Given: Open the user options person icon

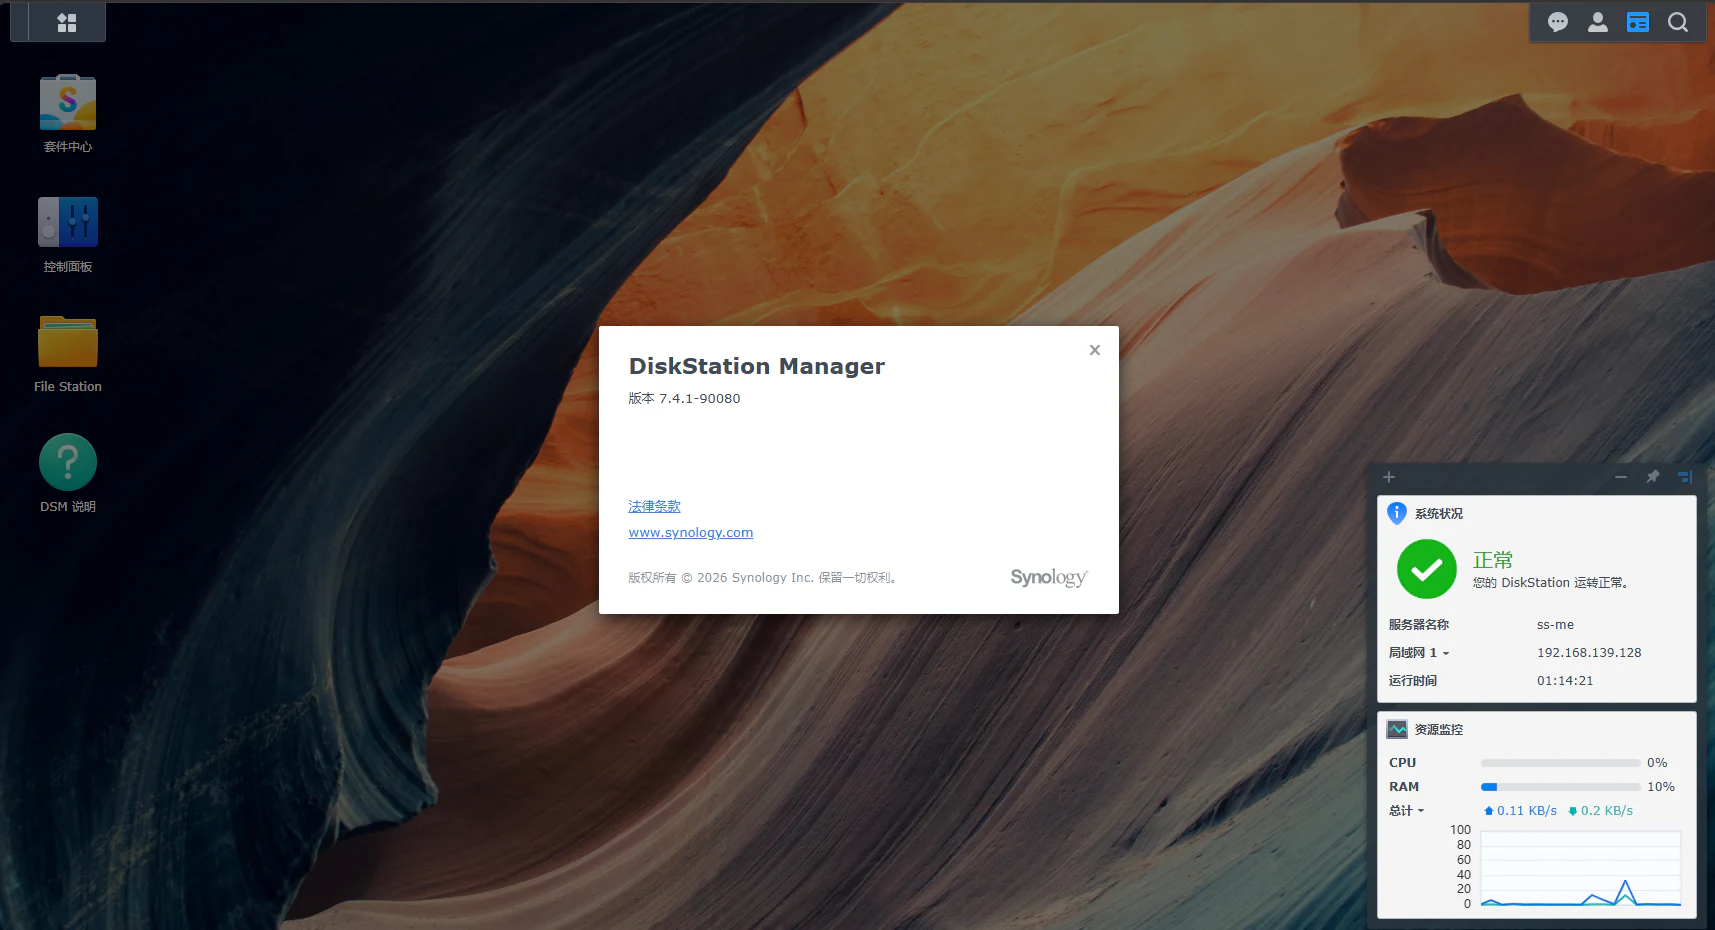Looking at the screenshot, I should point(1598,22).
